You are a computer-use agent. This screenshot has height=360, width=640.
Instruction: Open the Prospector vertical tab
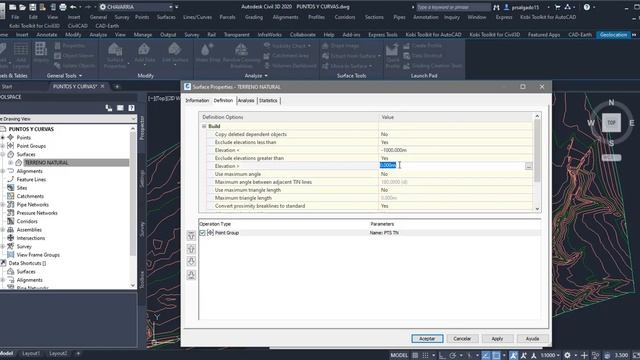click(142, 128)
